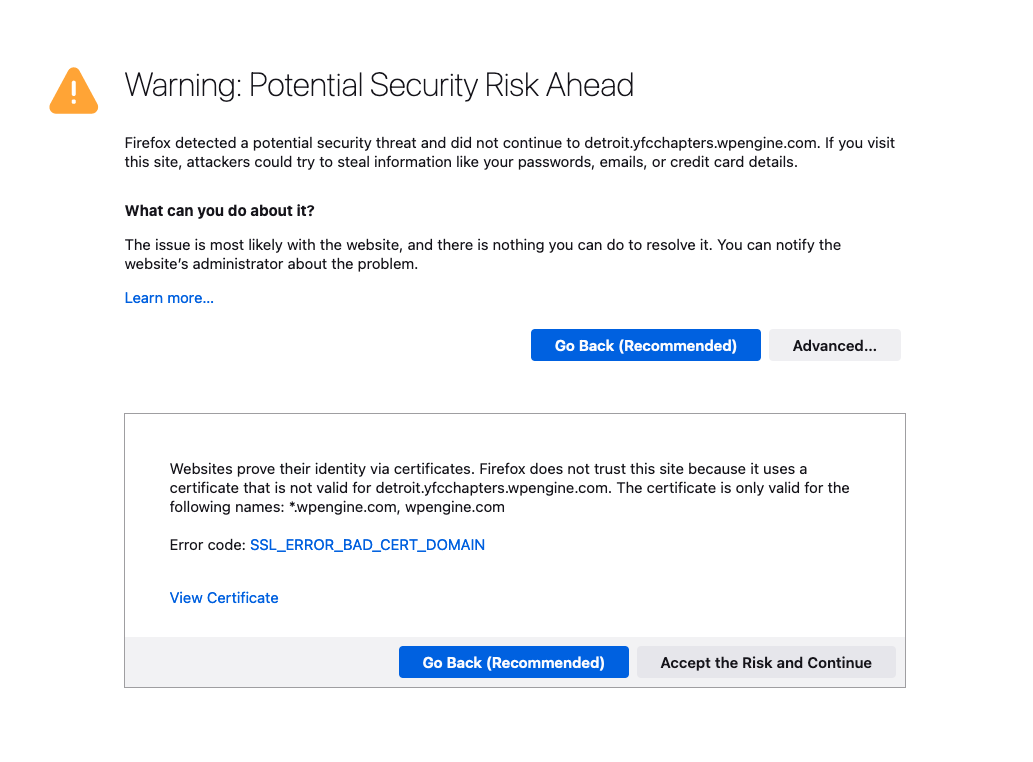Click the *.wpengine.com certificate name text
Screen dimensions: 1033x762
click(x=343, y=507)
